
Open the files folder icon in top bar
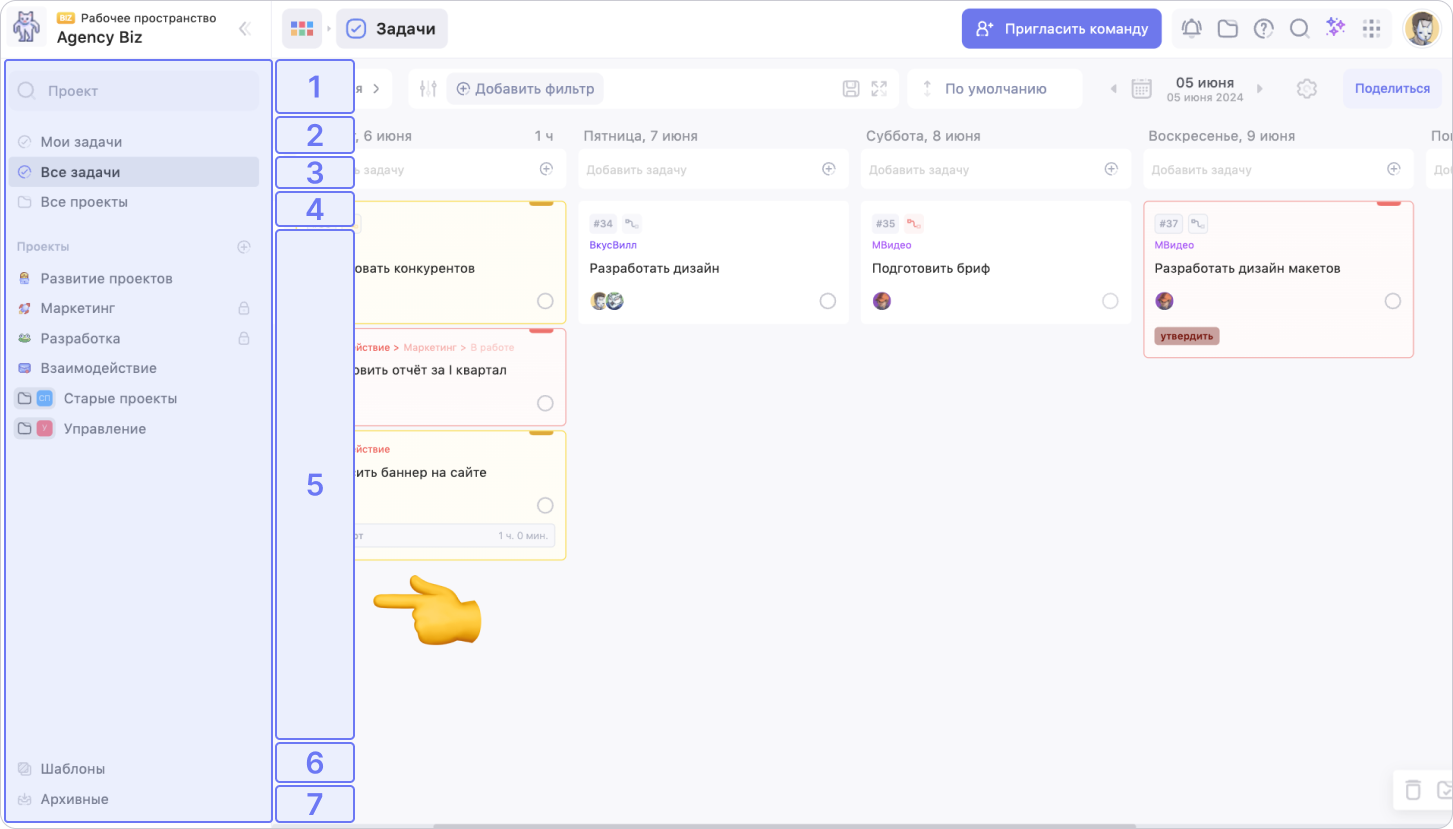tap(1228, 29)
